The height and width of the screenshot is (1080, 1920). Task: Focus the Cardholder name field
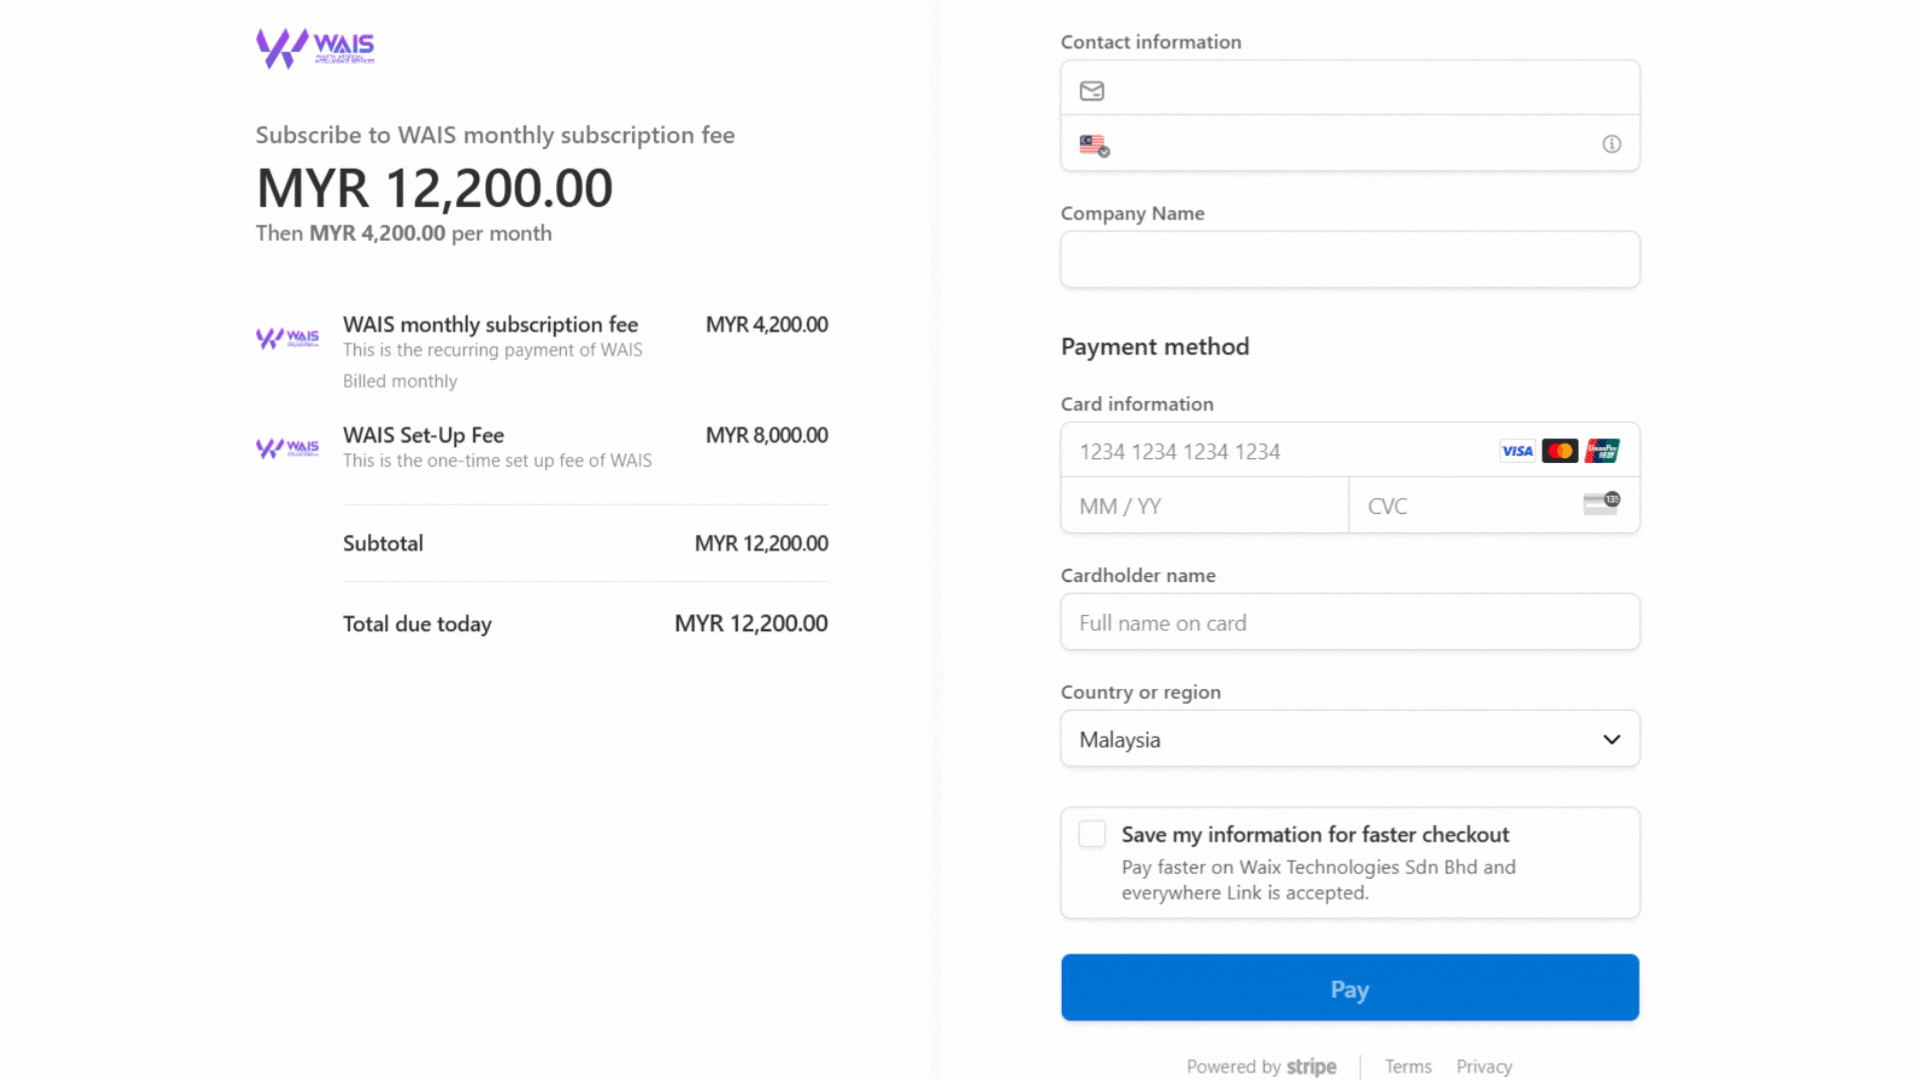(1349, 622)
